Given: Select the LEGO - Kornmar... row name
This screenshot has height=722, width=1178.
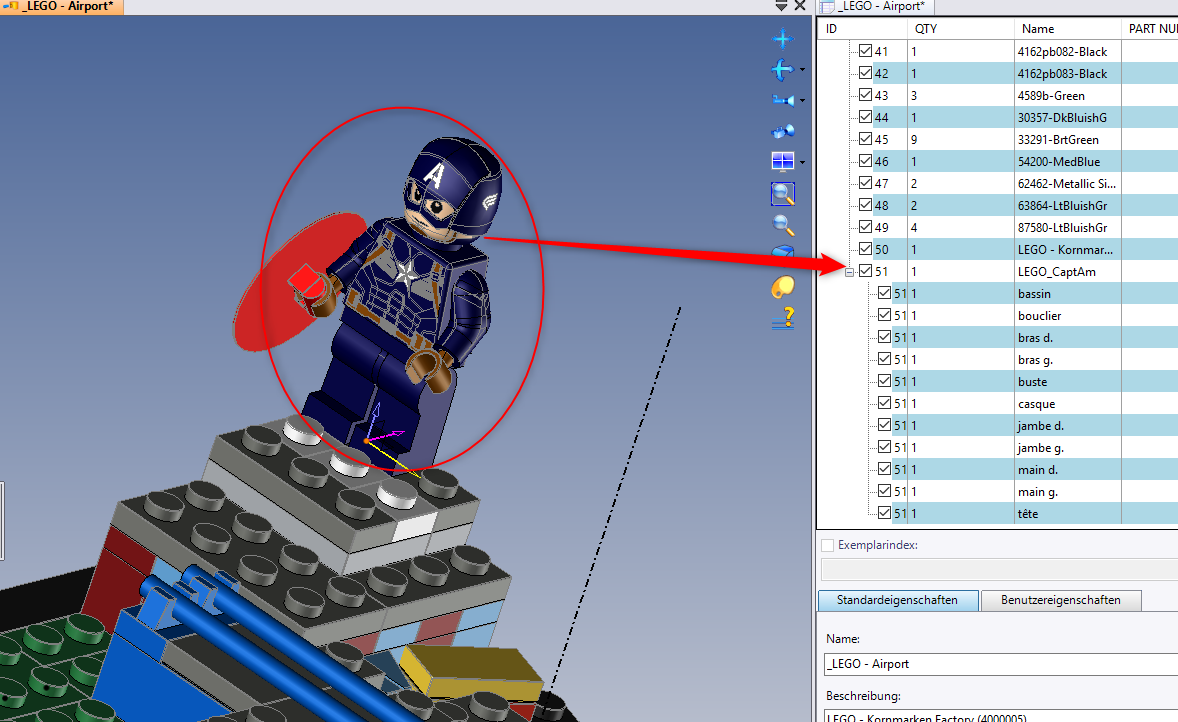Looking at the screenshot, I should pos(1065,249).
